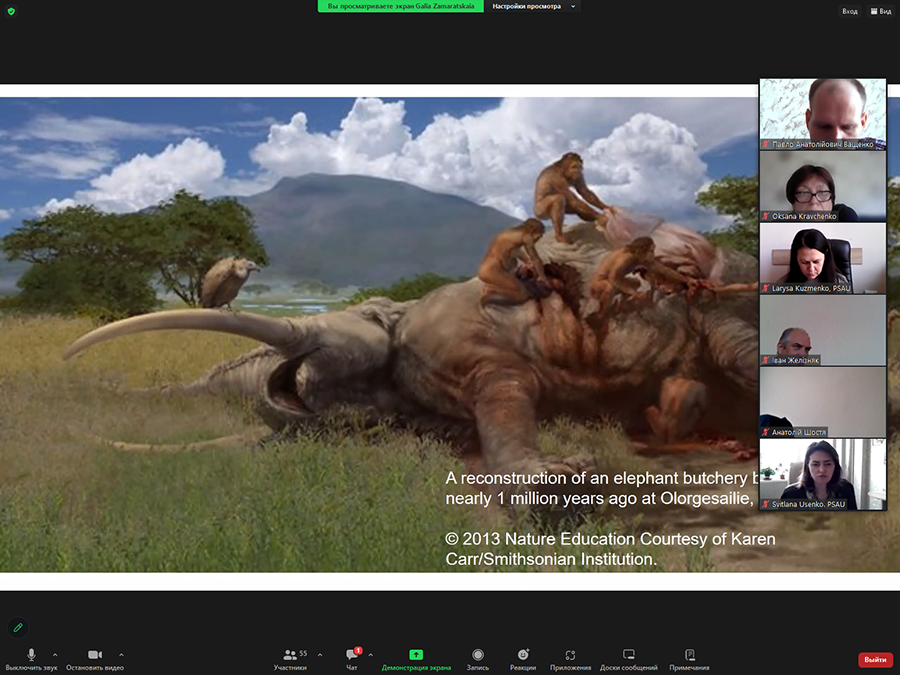This screenshot has width=900, height=675.
Task: Expand the arrow next to Чат
Action: (371, 654)
